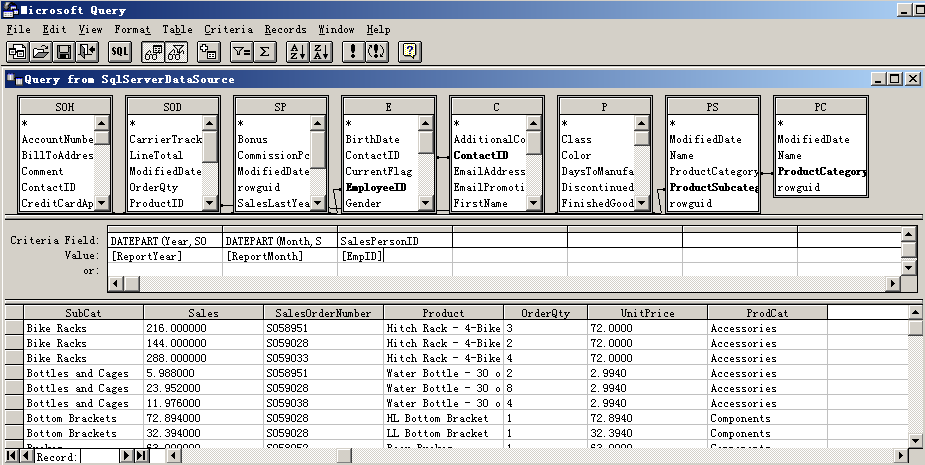The width and height of the screenshot is (925, 465).
Task: Click the down arrow of the P table list
Action: tap(642, 204)
